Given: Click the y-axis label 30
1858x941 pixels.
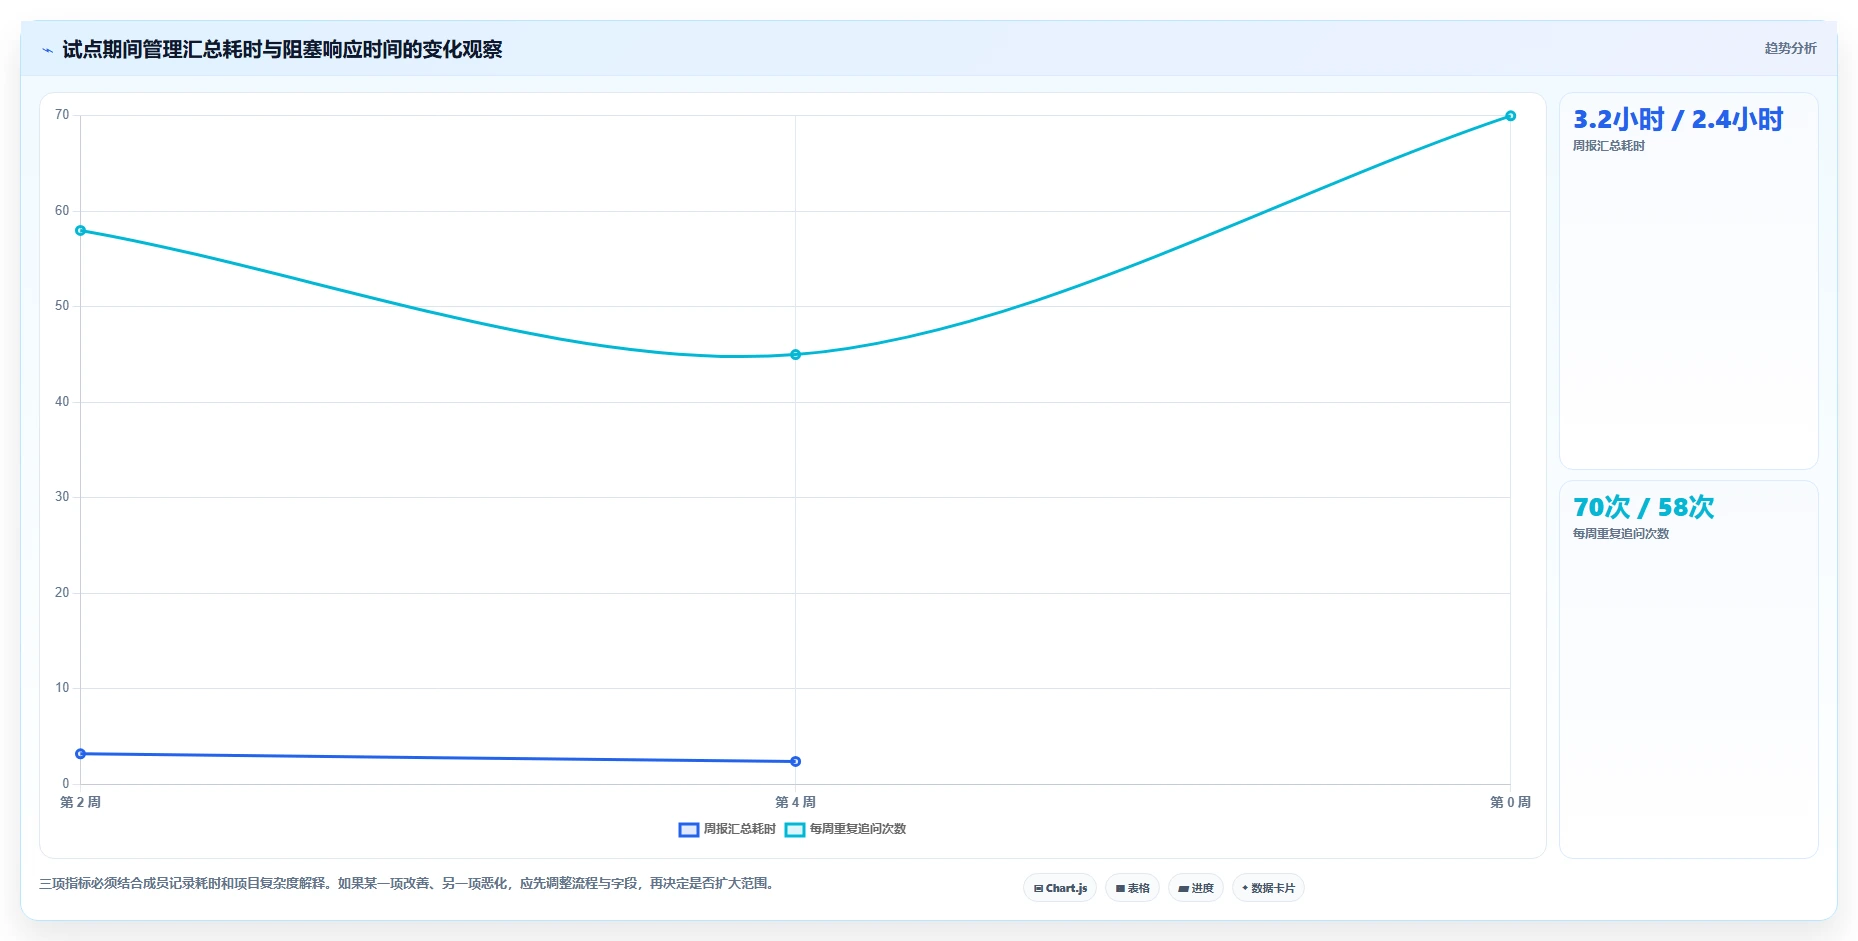Looking at the screenshot, I should [62, 497].
